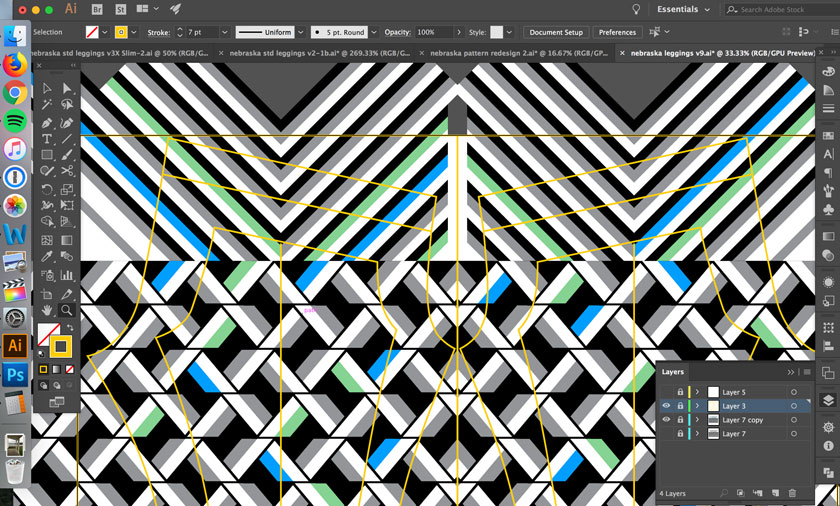Screen dimensions: 840x506
Task: Select the Hand tool
Action: pos(47,311)
